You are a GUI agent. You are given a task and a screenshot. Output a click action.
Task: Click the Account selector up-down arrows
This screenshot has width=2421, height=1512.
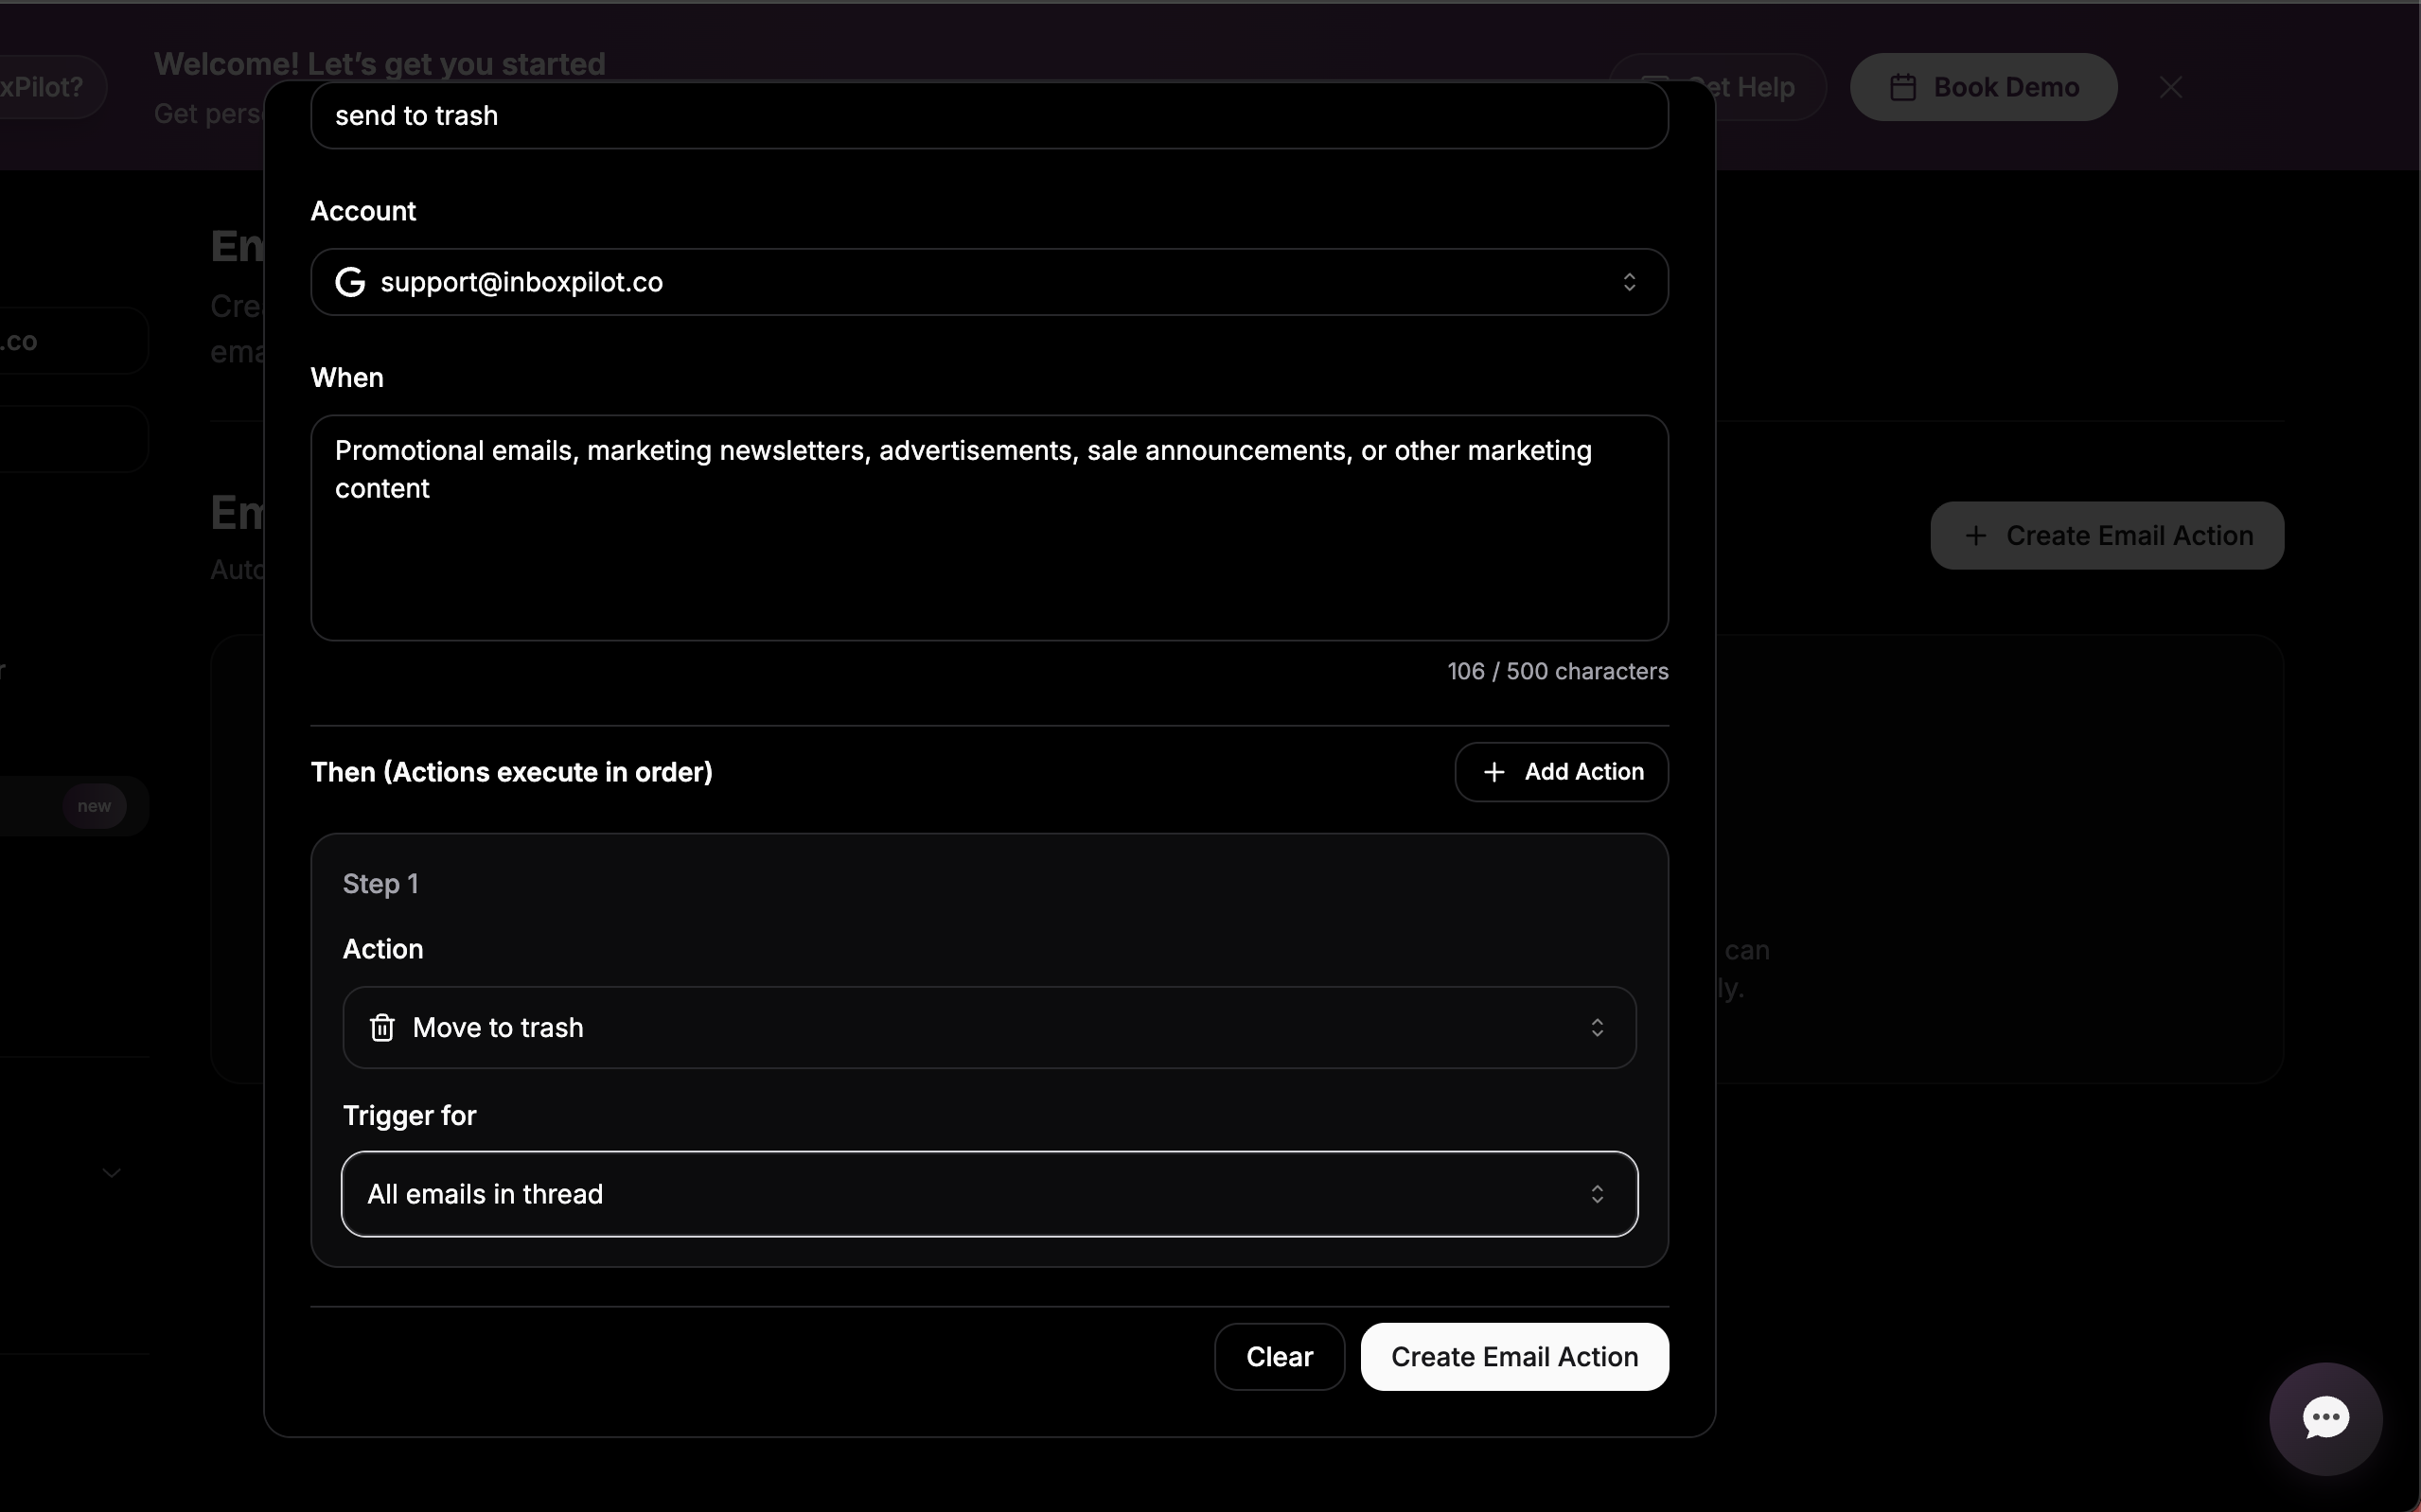(x=1629, y=282)
